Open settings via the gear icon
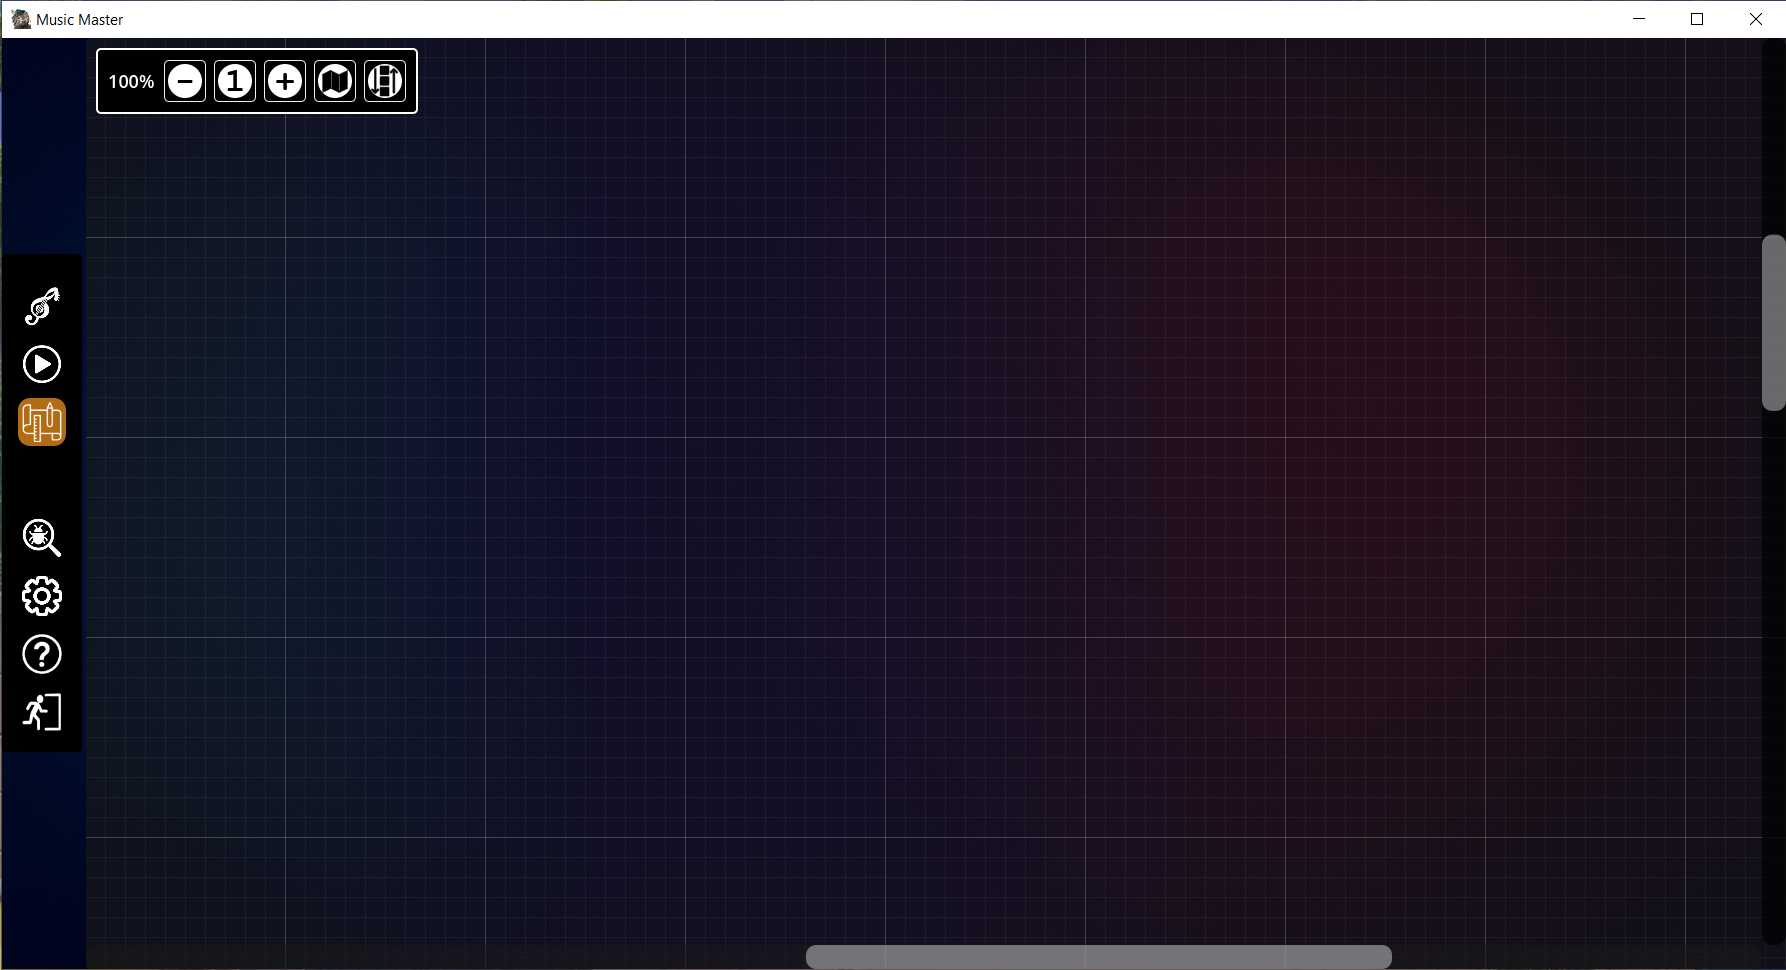The image size is (1786, 970). tap(42, 596)
